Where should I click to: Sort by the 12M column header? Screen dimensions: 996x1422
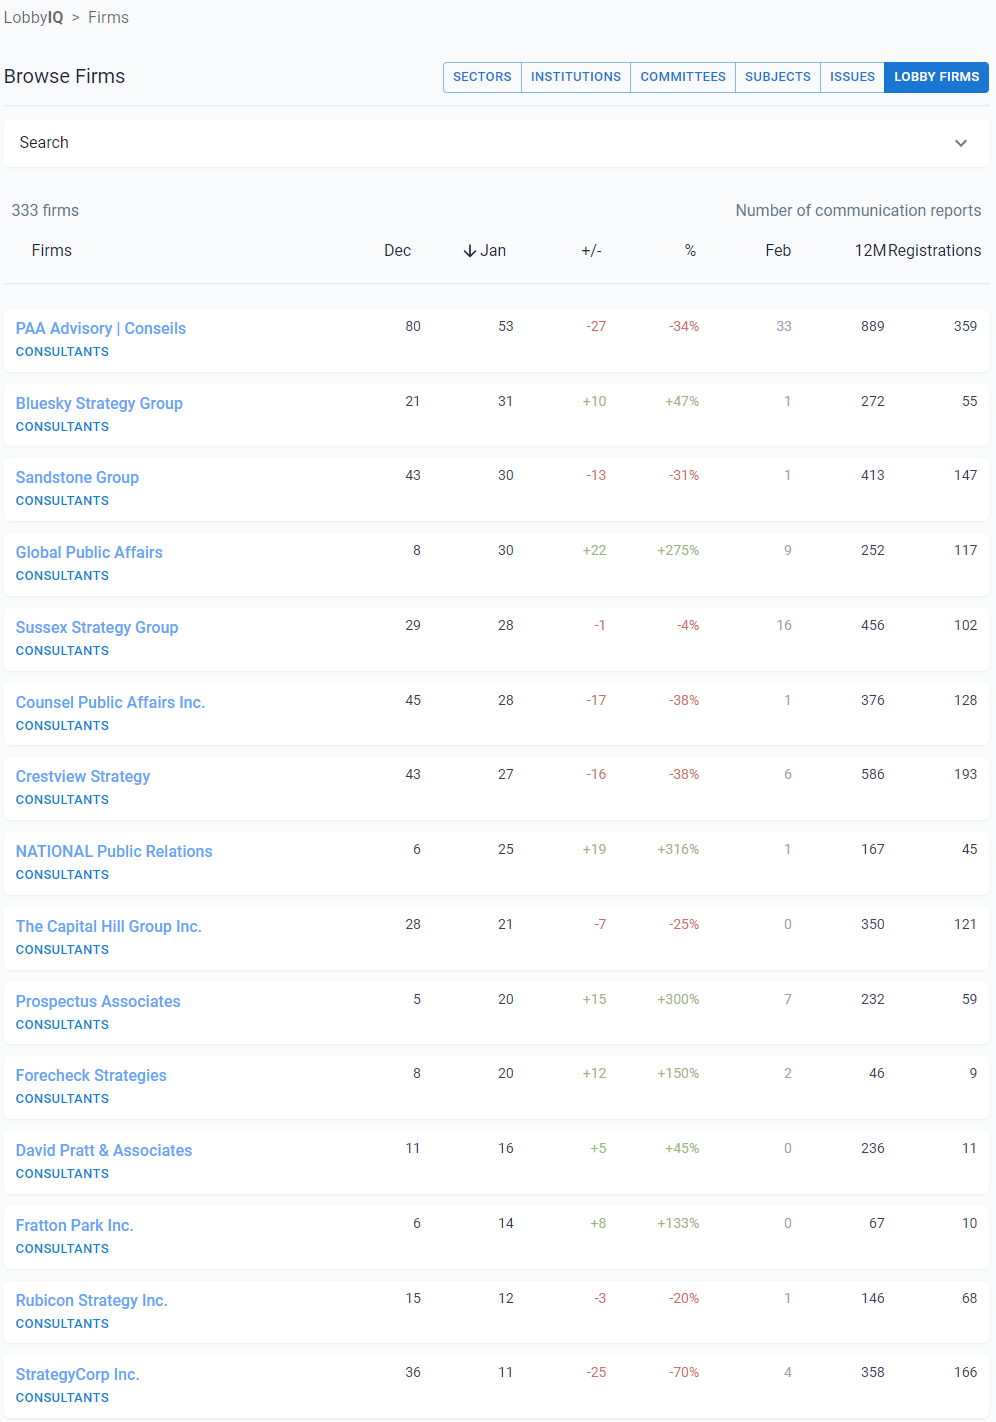click(x=870, y=251)
